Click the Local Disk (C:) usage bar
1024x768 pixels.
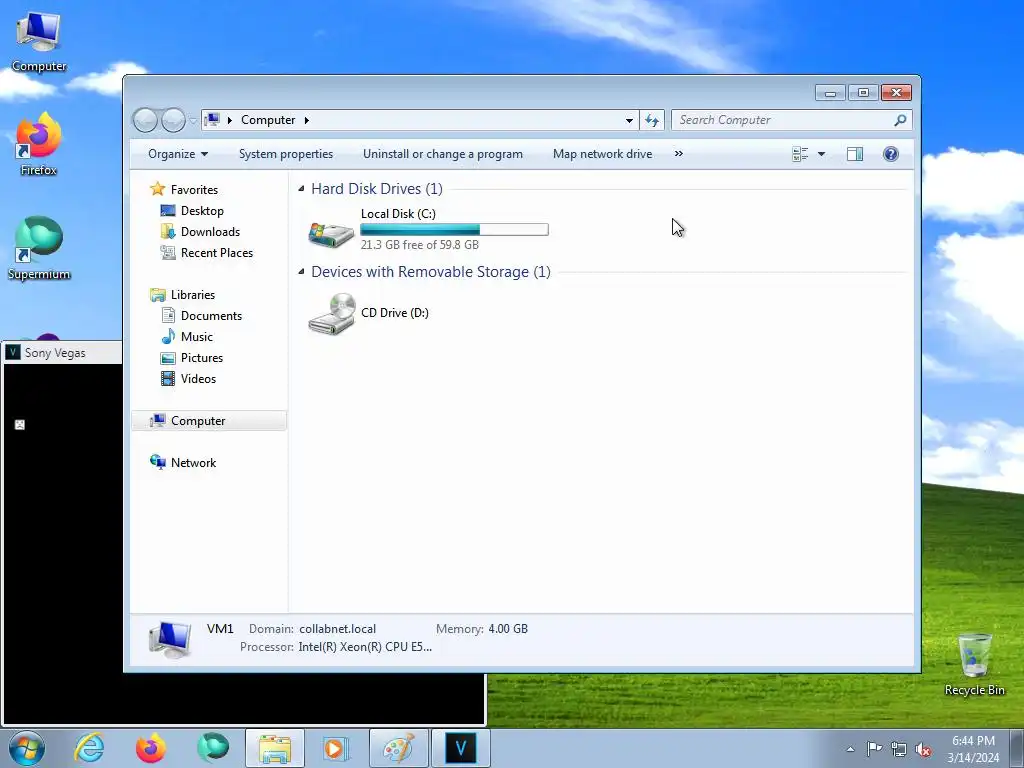pos(455,230)
